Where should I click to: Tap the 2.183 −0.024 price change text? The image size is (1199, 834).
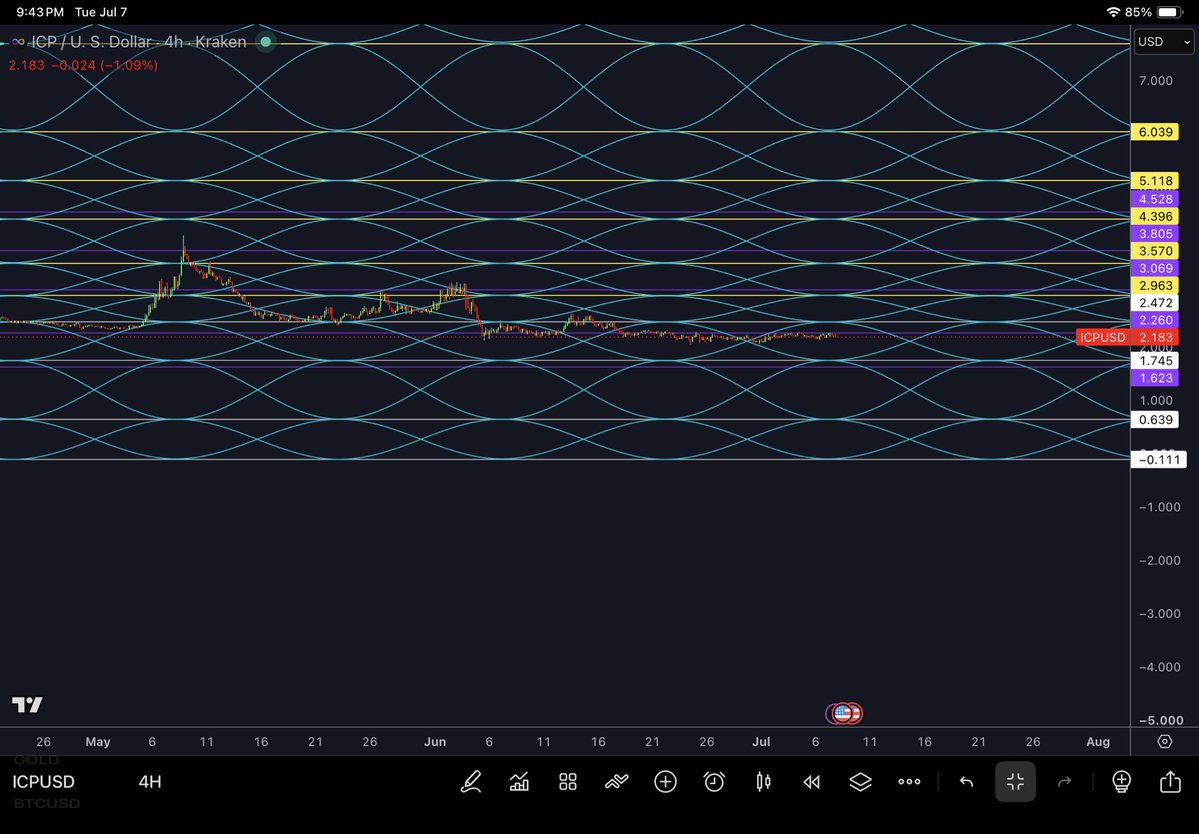[x=83, y=66]
